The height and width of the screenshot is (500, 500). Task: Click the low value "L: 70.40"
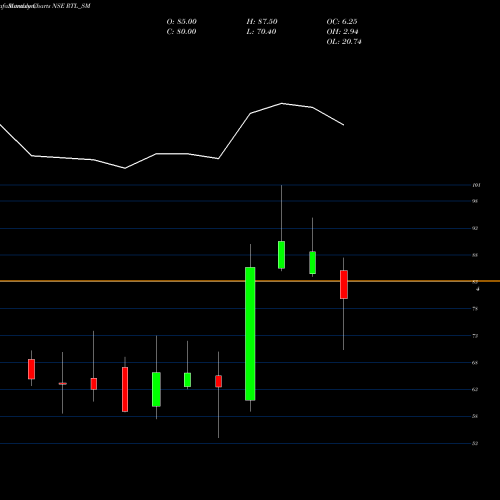(x=262, y=32)
